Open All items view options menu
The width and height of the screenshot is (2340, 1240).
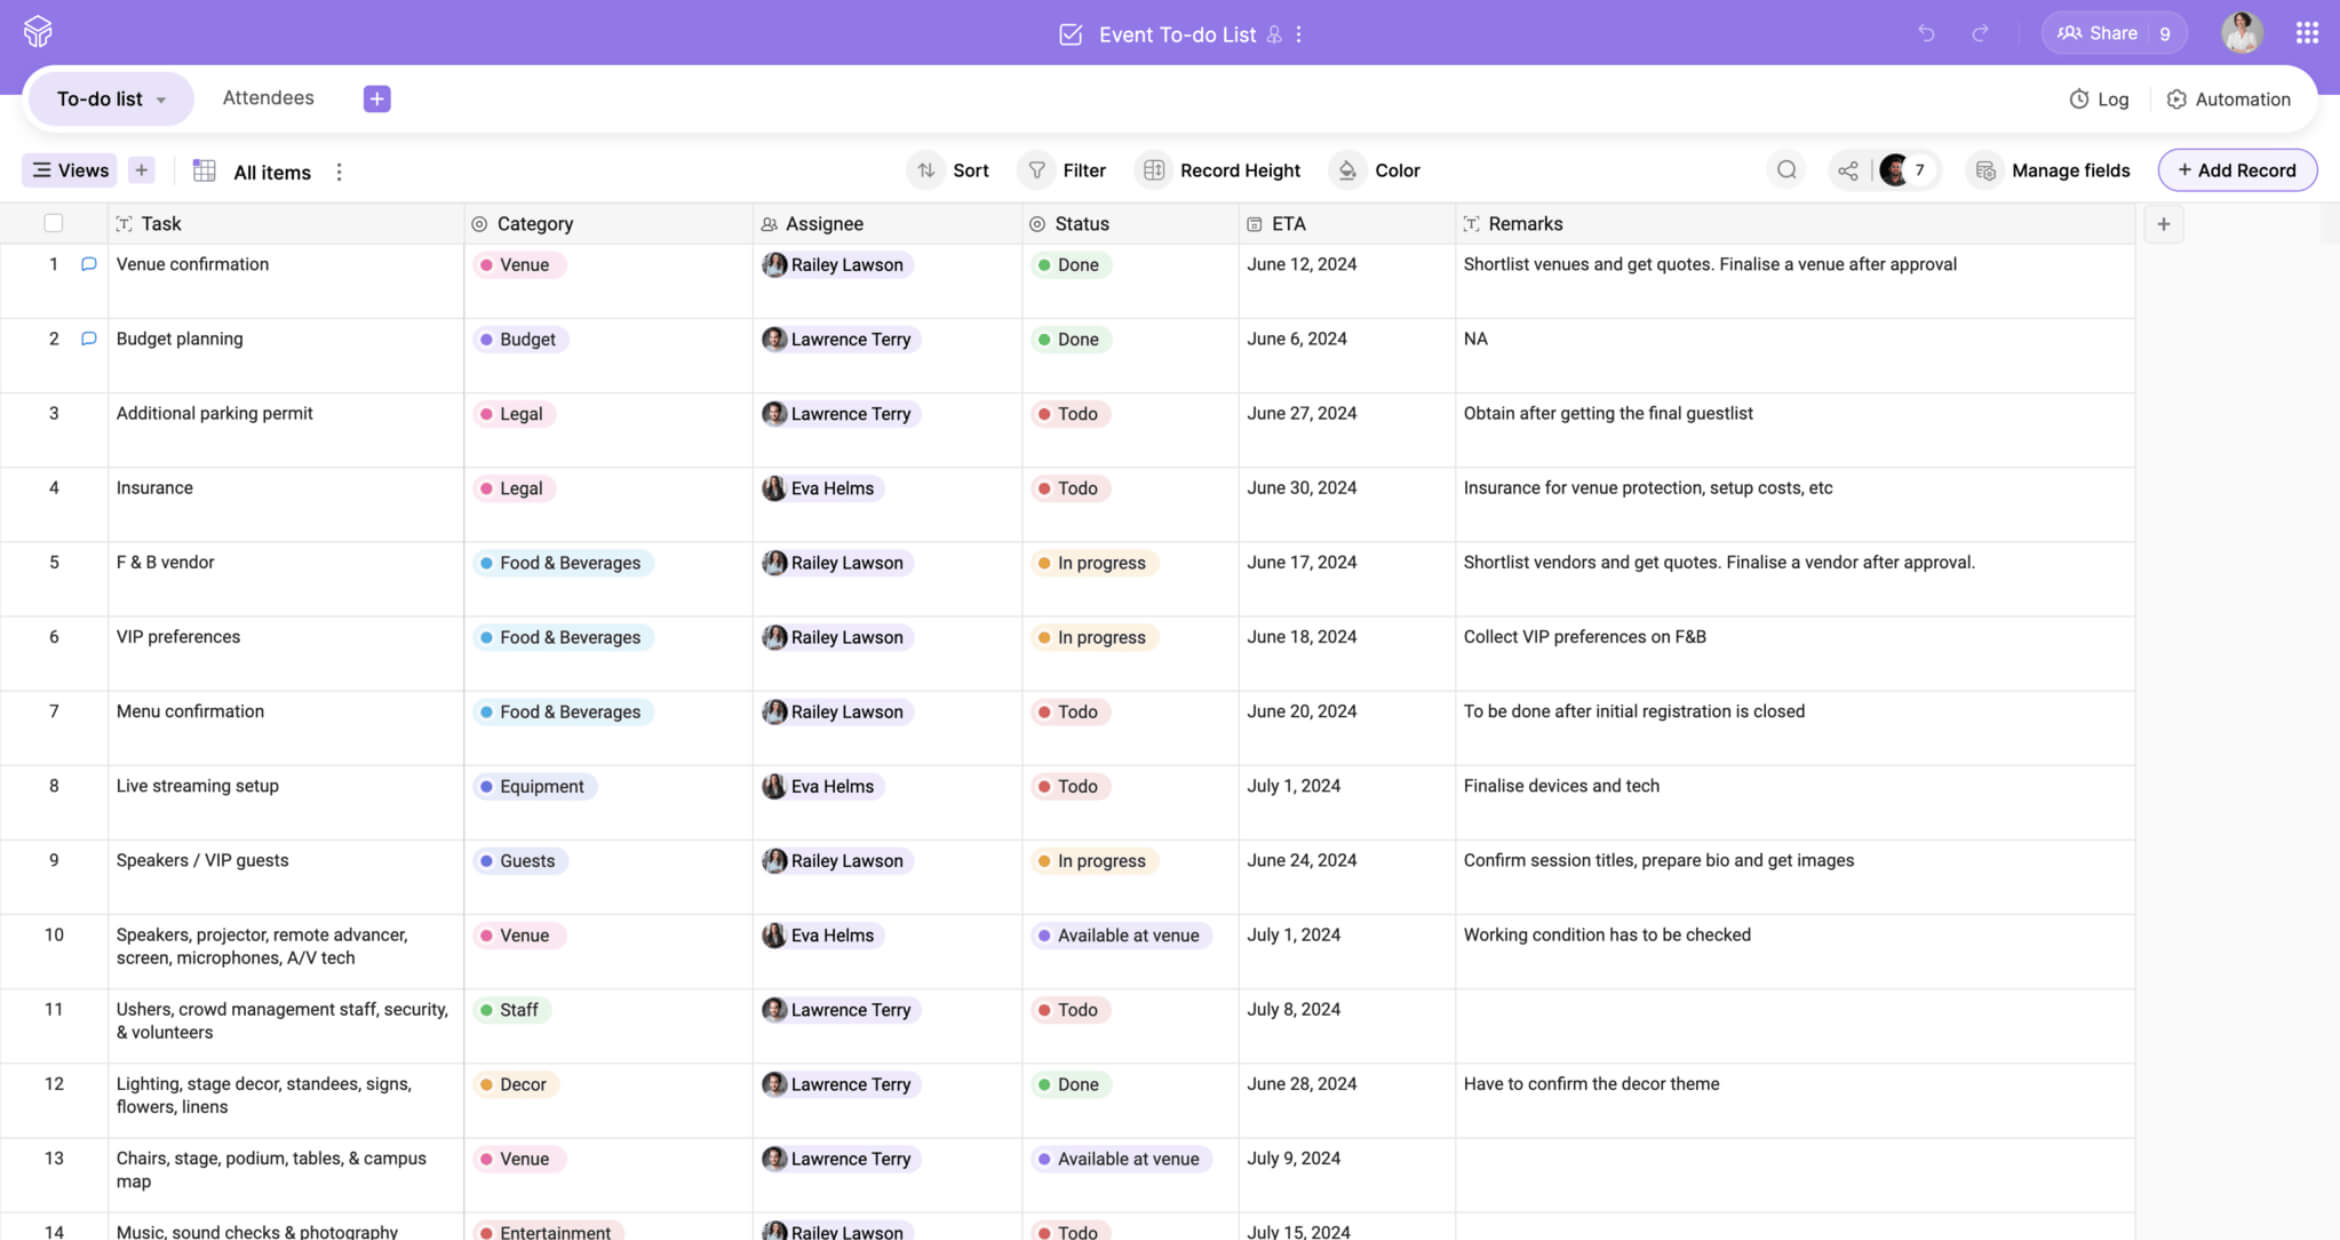[339, 172]
